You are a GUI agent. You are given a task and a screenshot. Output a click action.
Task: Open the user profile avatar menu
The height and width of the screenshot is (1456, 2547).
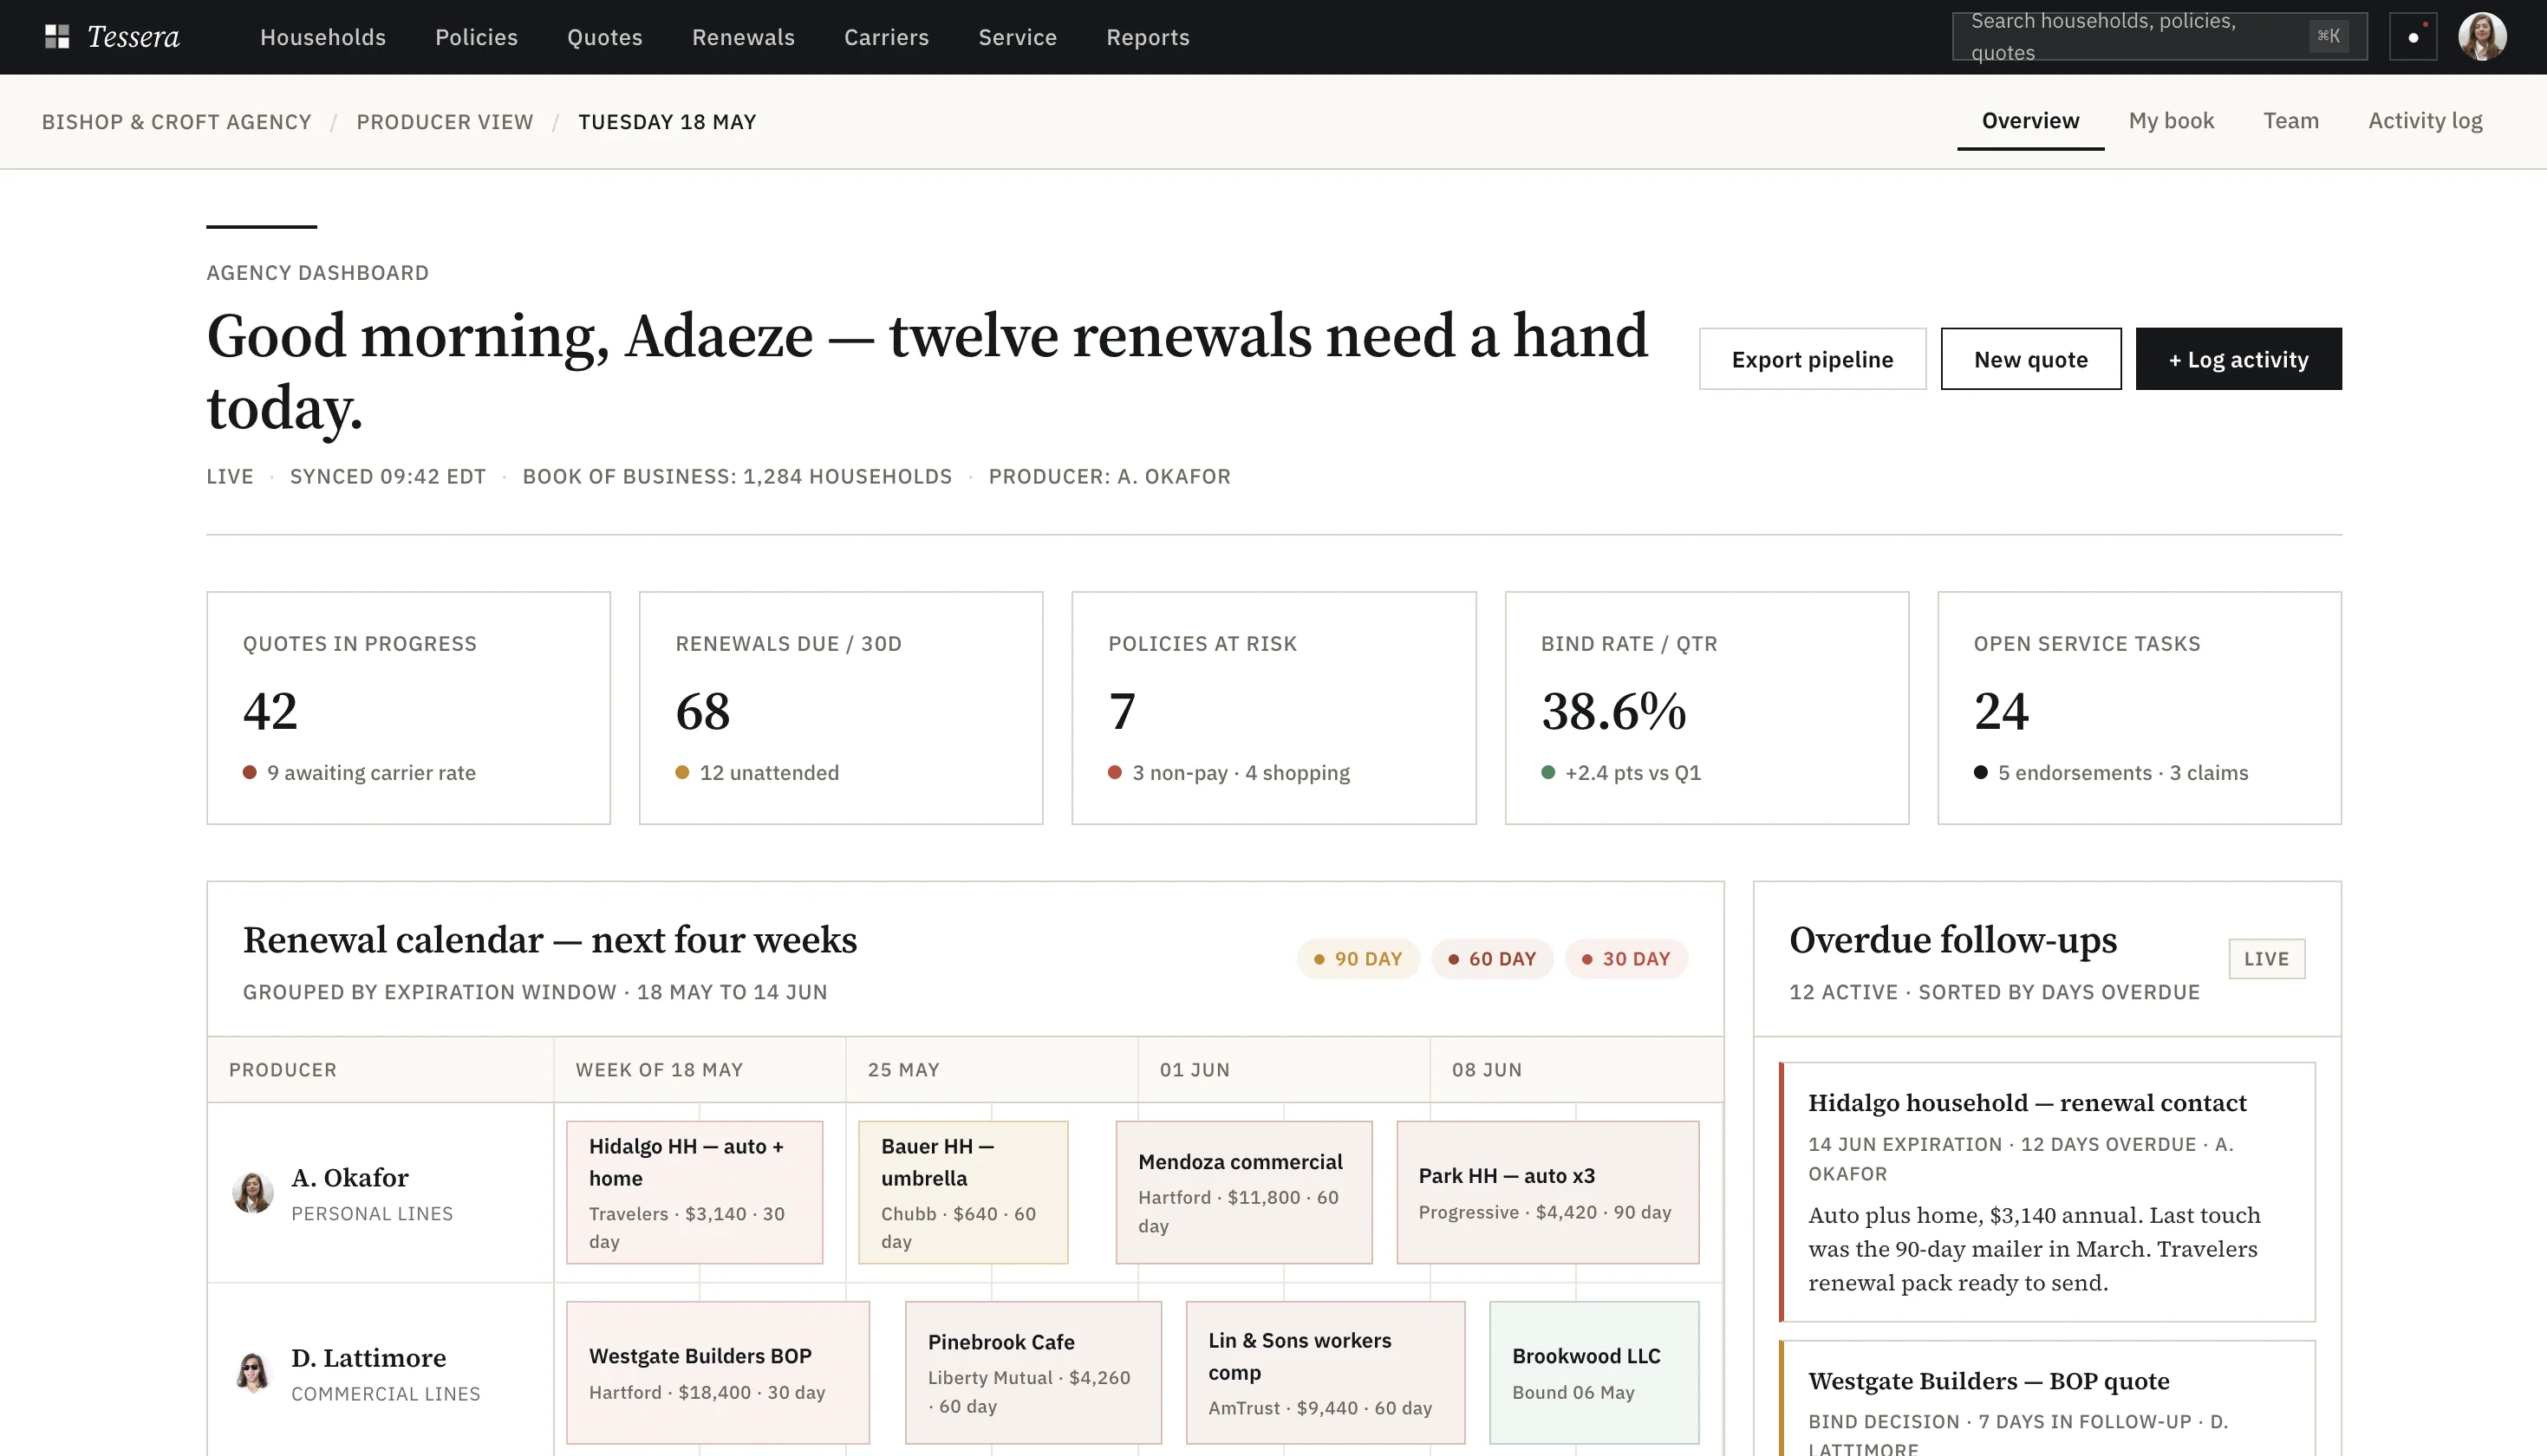coord(2482,37)
